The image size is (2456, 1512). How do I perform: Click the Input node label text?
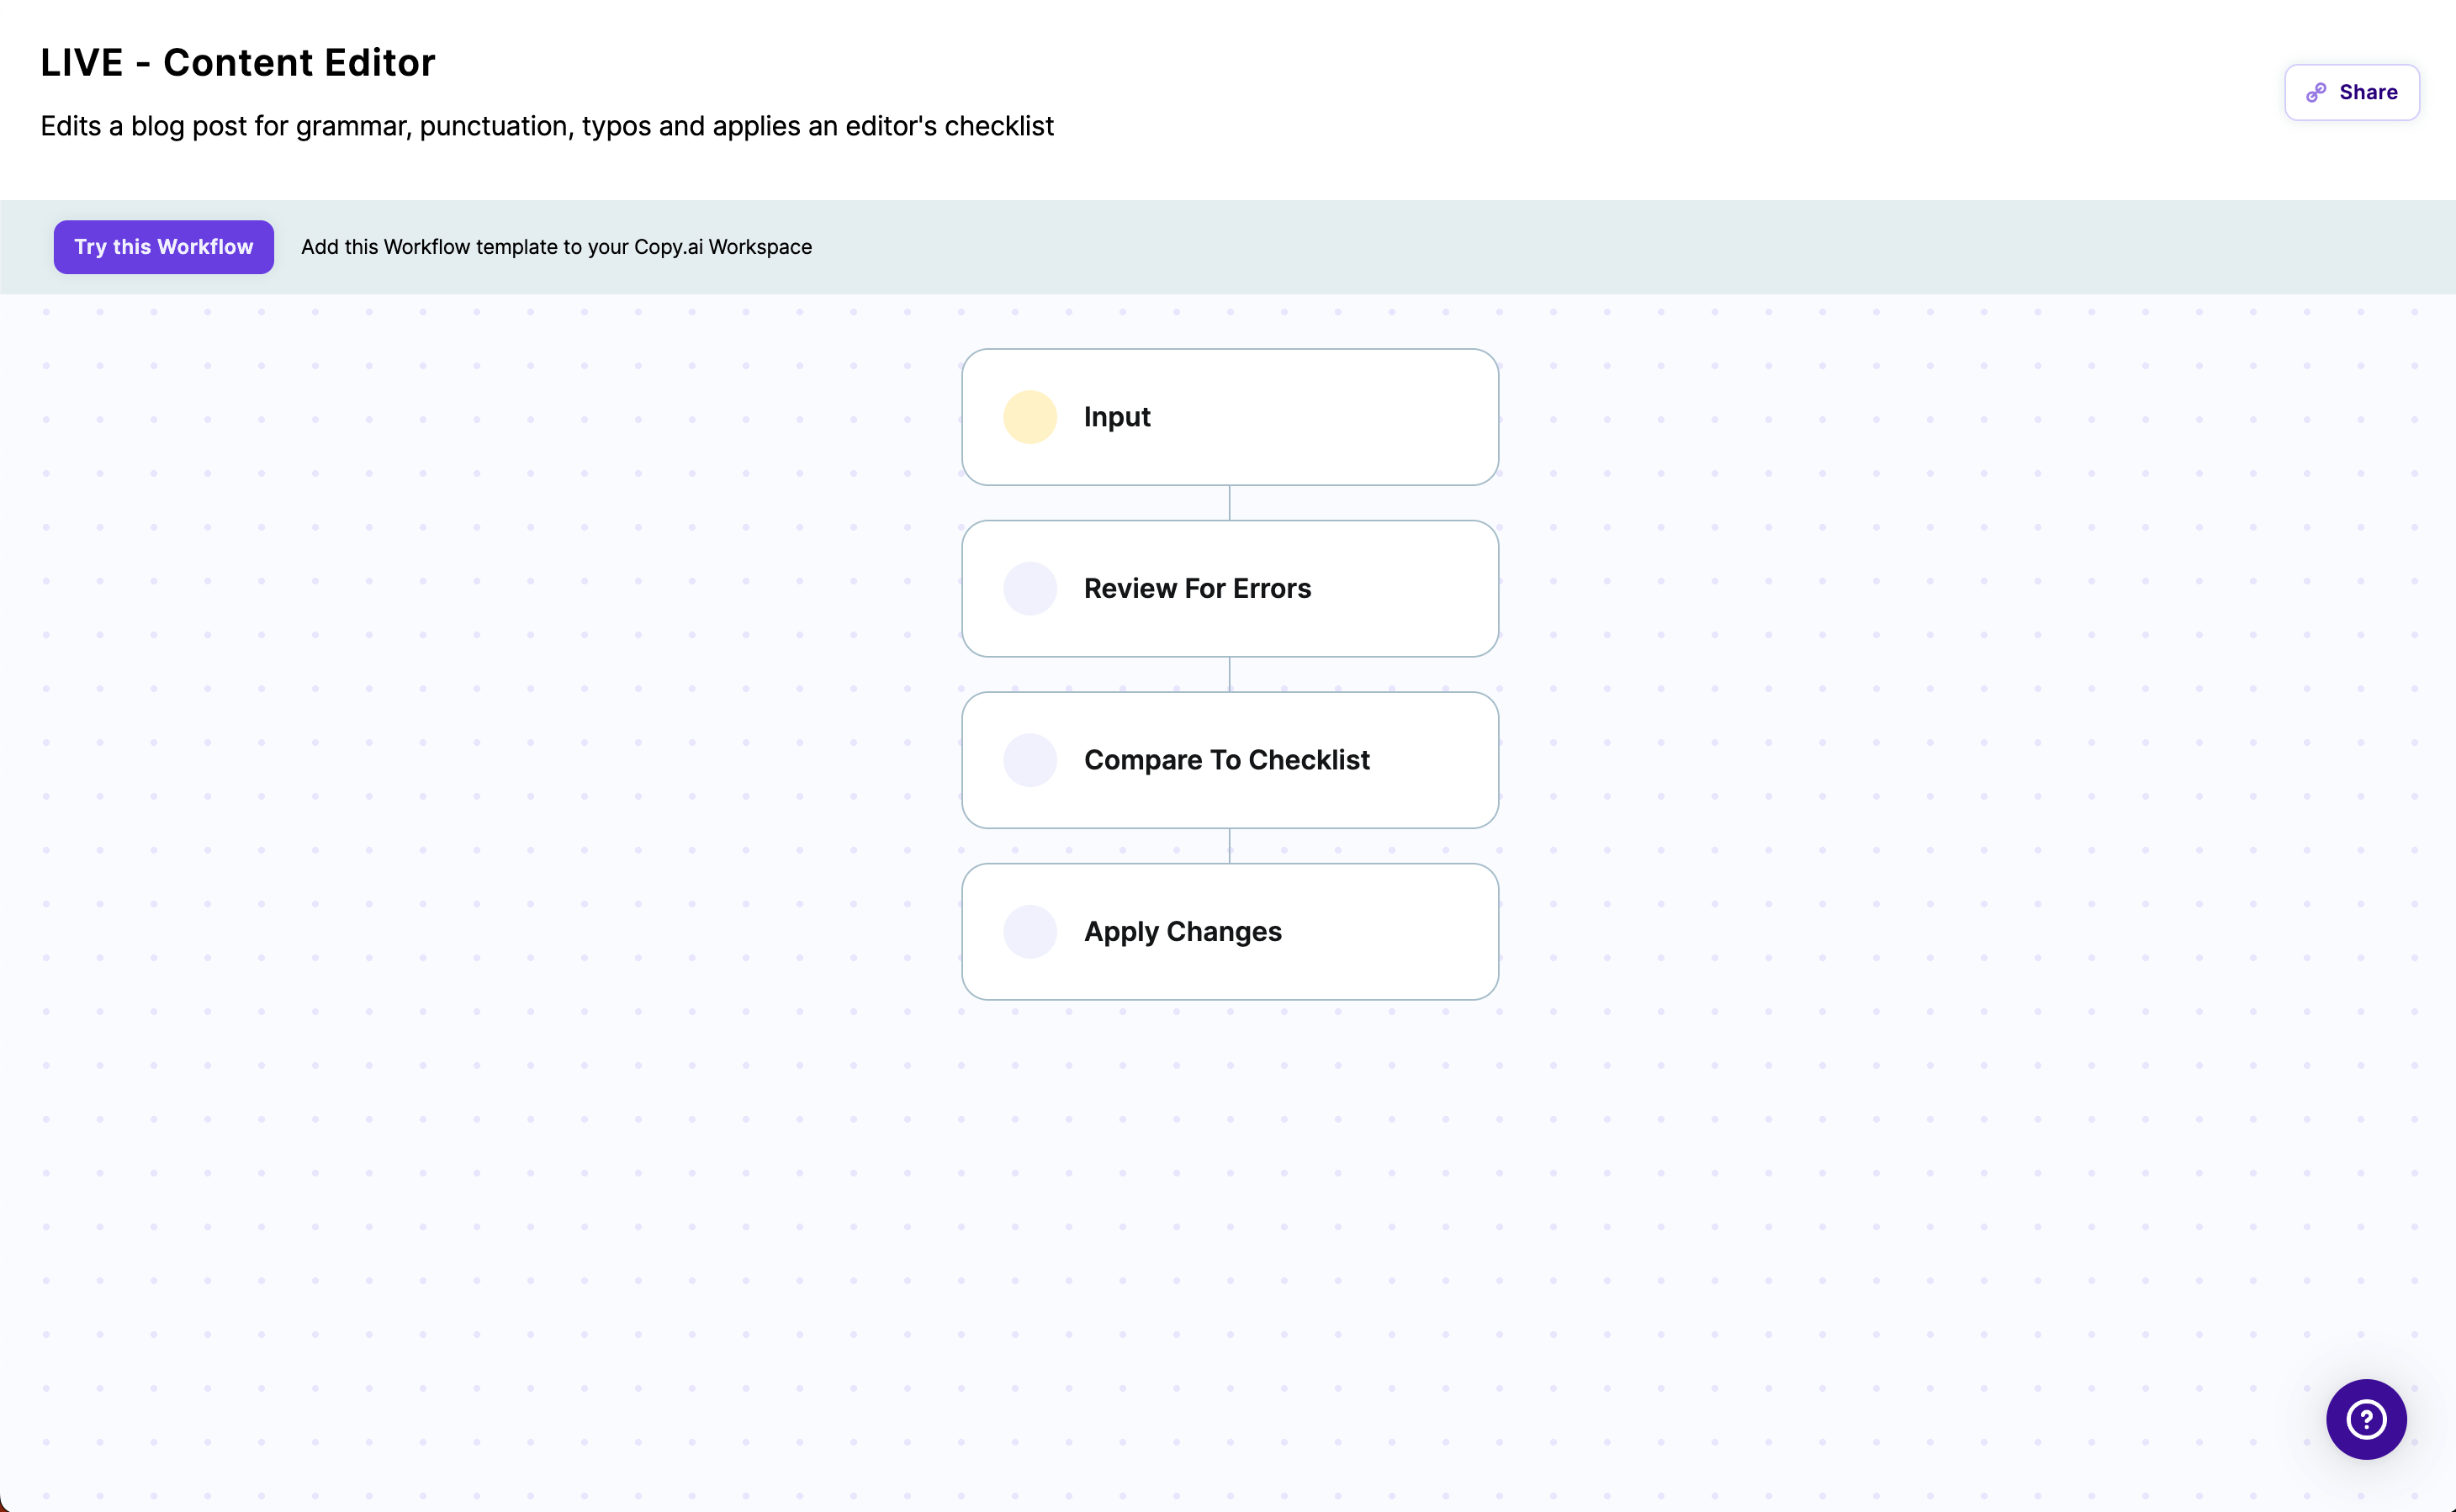(x=1116, y=417)
